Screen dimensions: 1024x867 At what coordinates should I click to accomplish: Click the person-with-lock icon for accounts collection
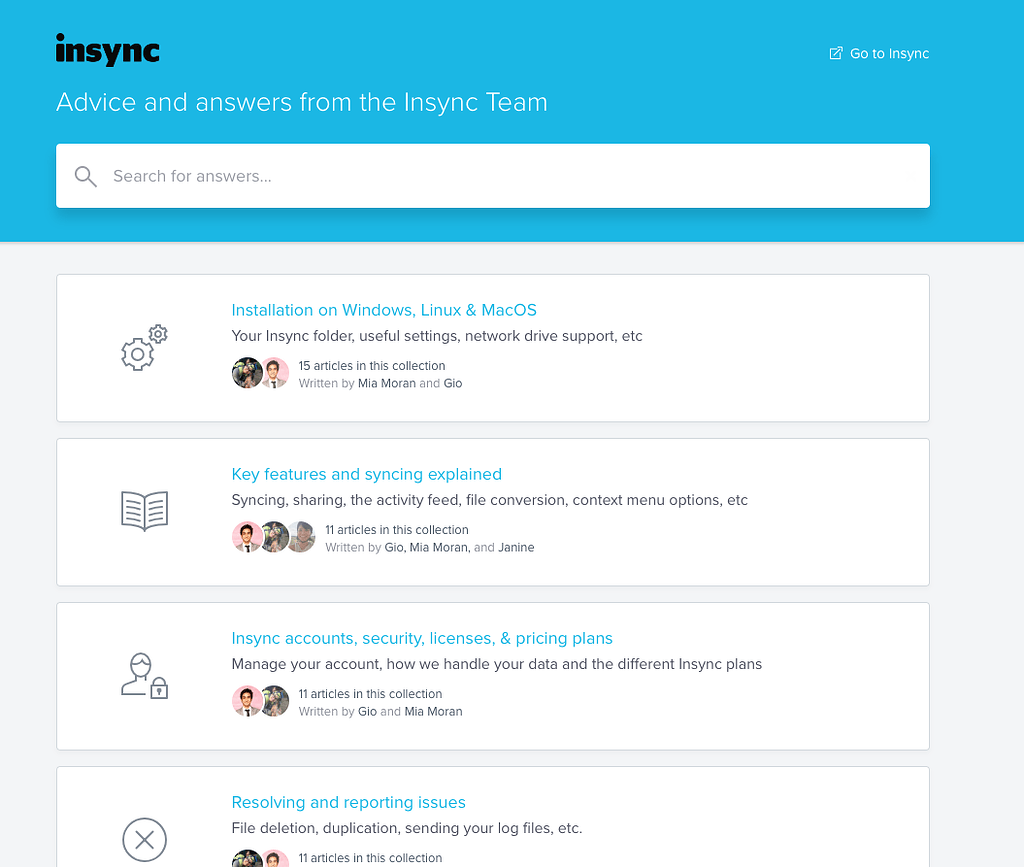tap(144, 675)
